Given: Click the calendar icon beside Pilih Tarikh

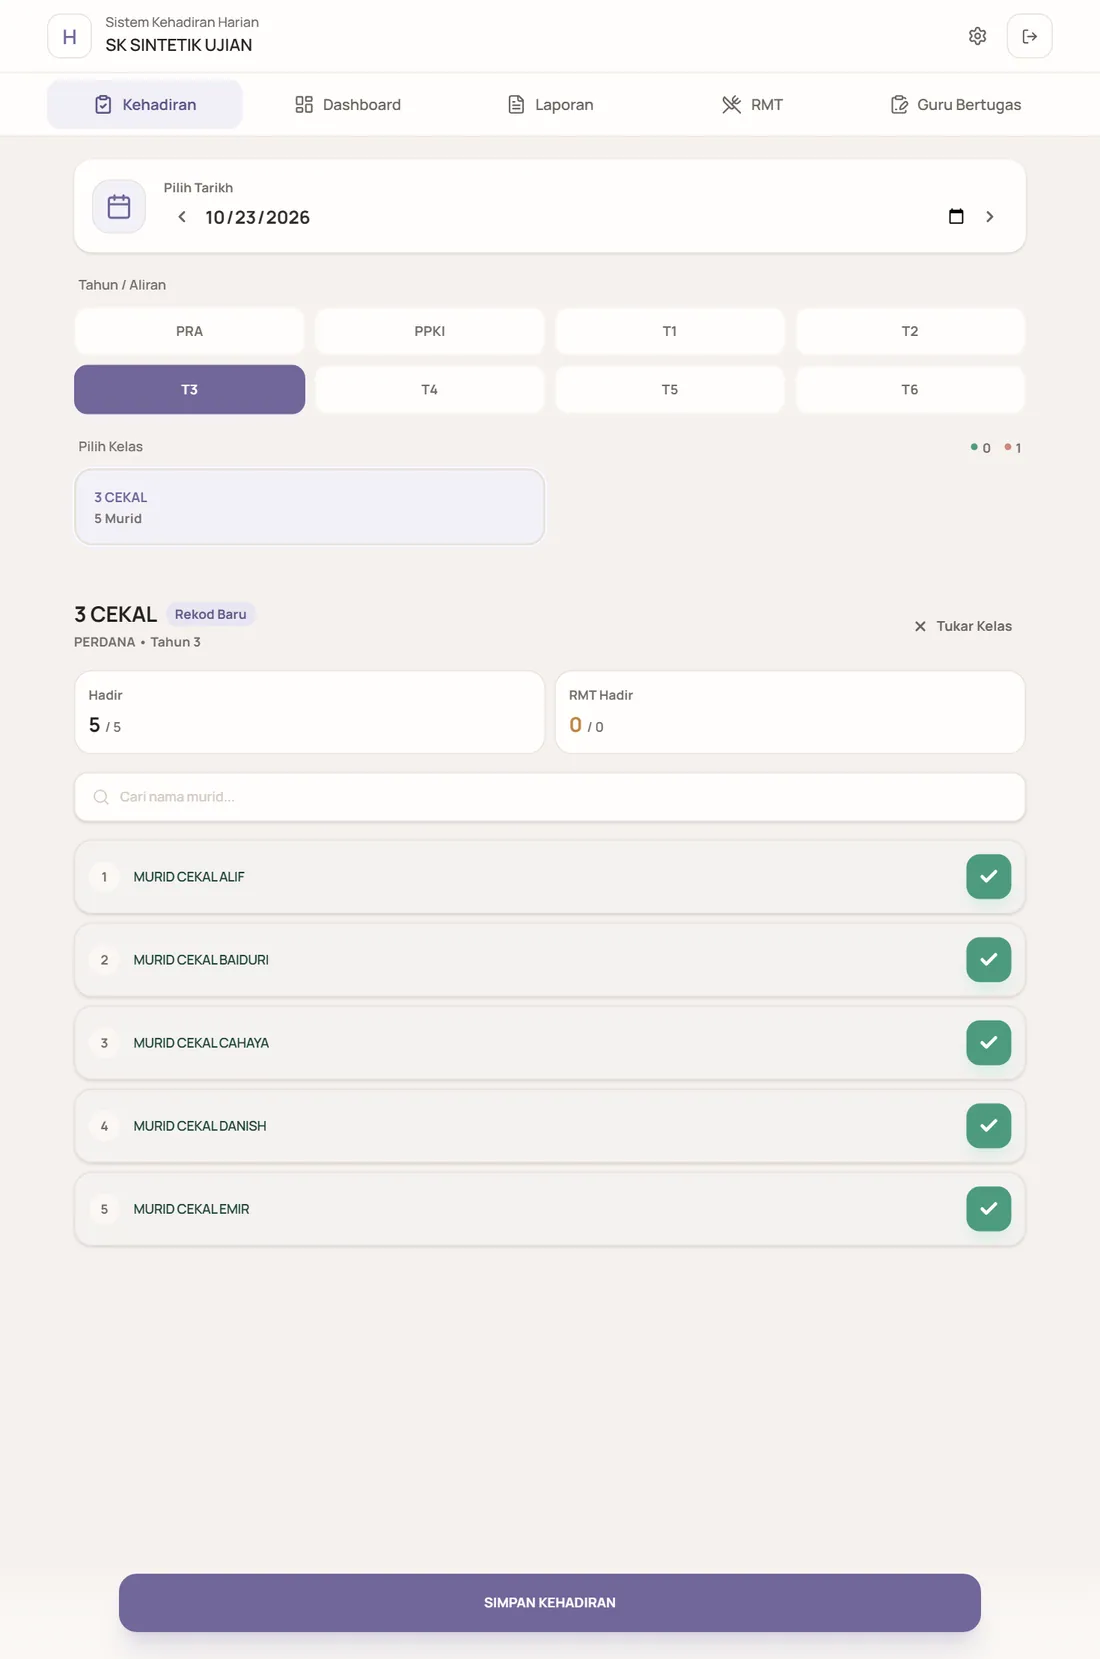Looking at the screenshot, I should click(x=119, y=206).
